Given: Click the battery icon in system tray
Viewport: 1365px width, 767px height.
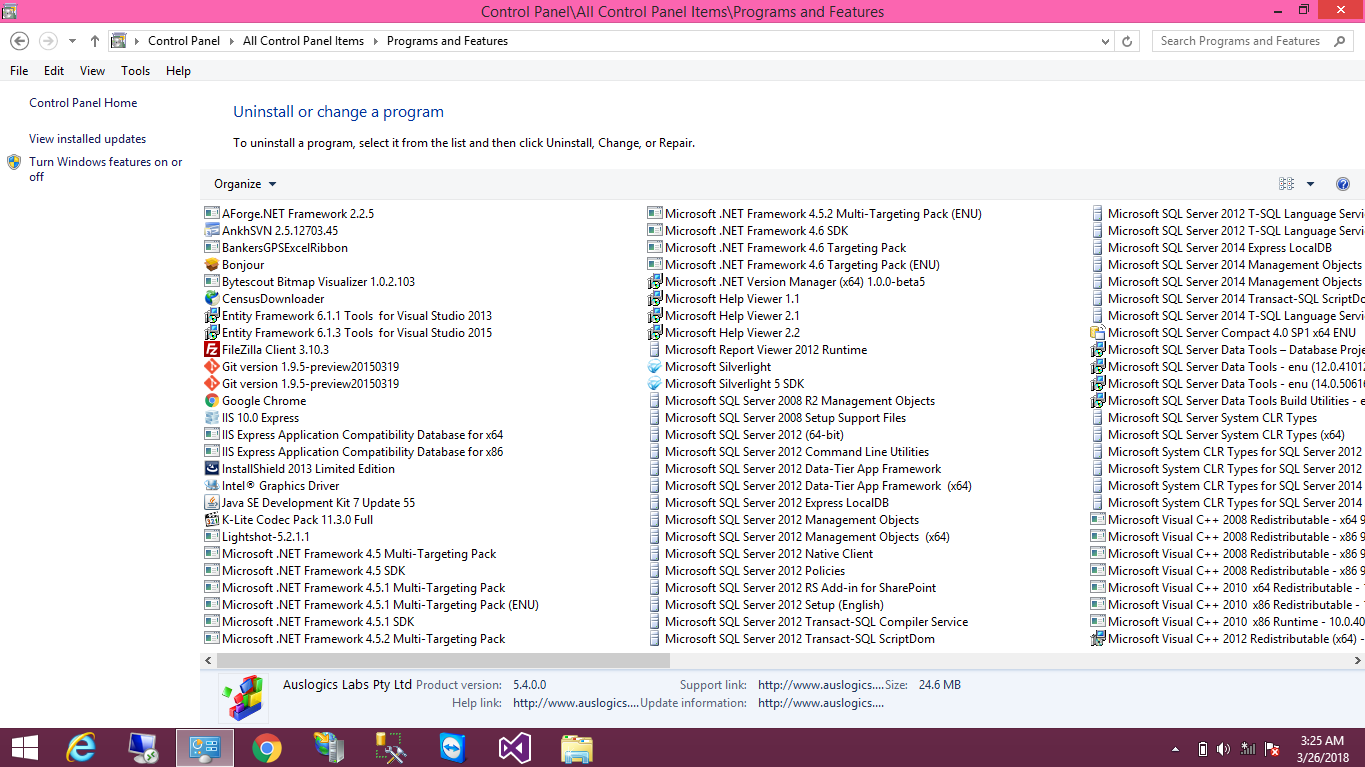Looking at the screenshot, I should click(1203, 749).
